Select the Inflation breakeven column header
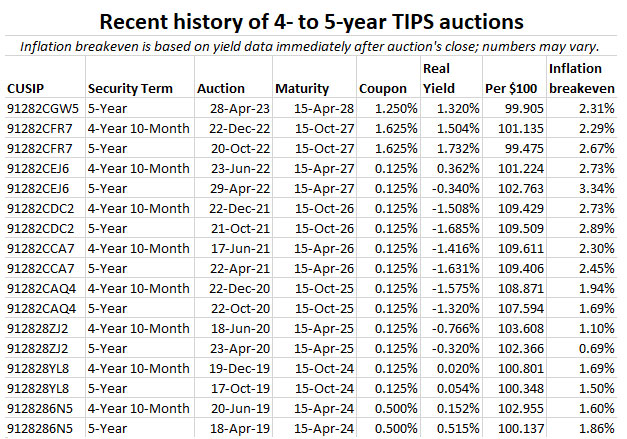This screenshot has height=439, width=627. [581, 79]
